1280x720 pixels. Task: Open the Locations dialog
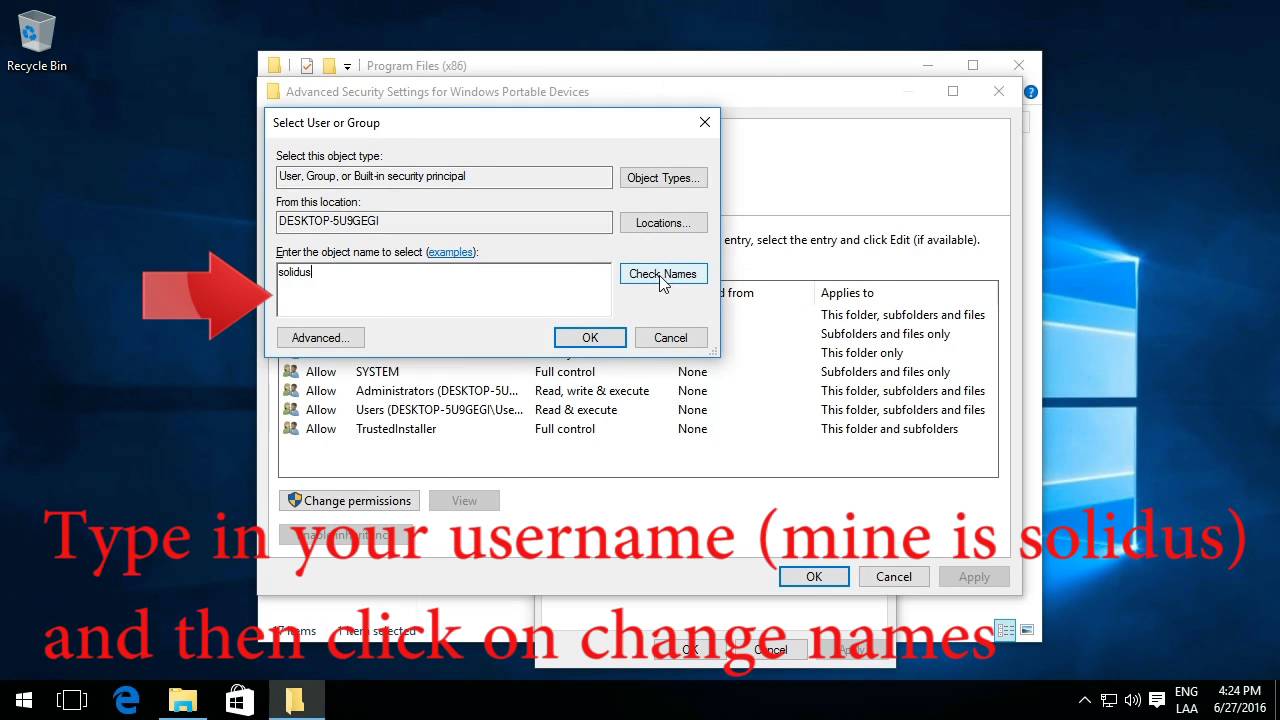(664, 223)
